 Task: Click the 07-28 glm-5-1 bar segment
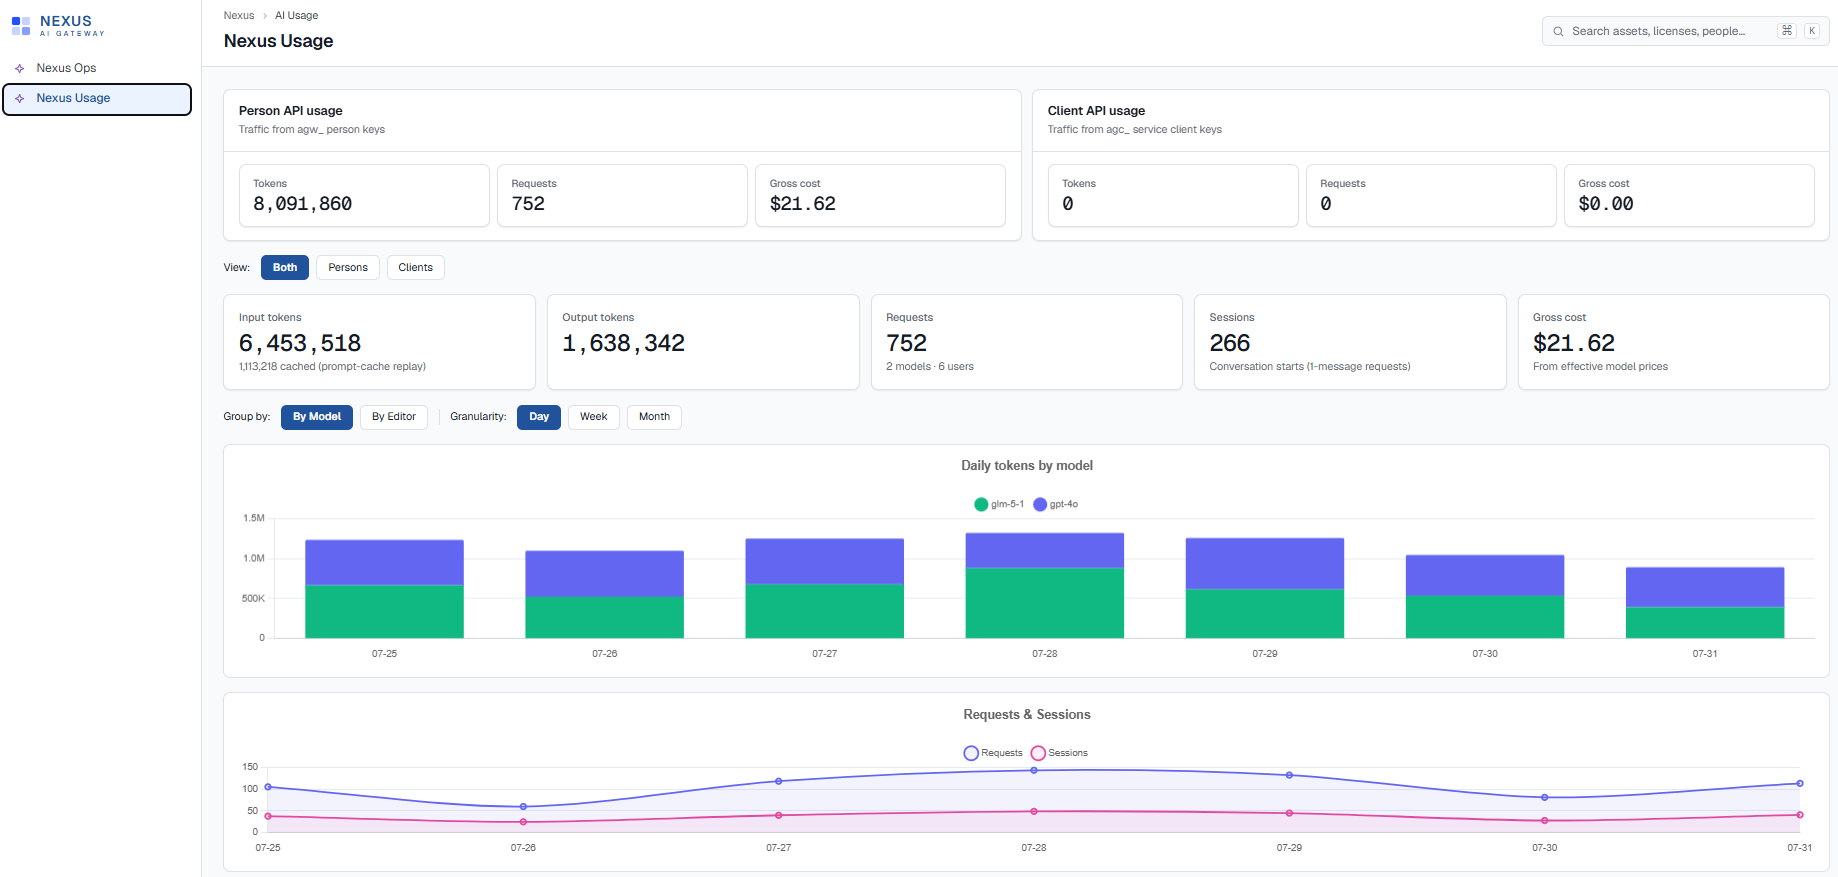pyautogui.click(x=1045, y=603)
